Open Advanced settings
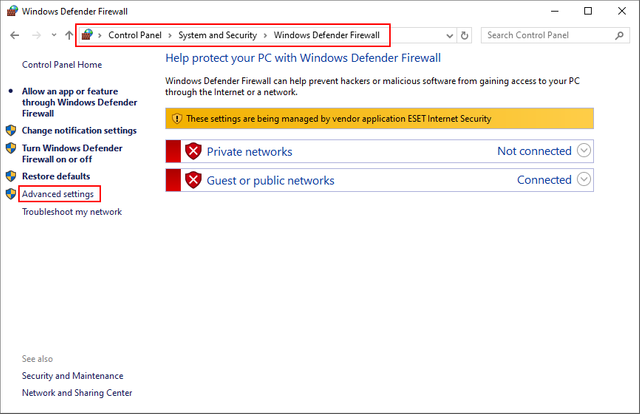The height and width of the screenshot is (414, 640). click(x=58, y=194)
